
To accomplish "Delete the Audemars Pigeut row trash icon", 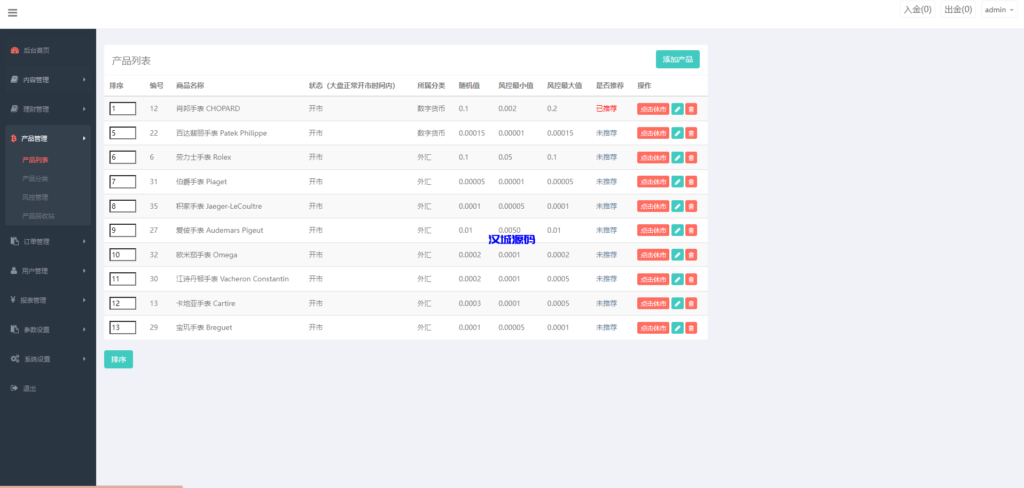I will coord(692,230).
